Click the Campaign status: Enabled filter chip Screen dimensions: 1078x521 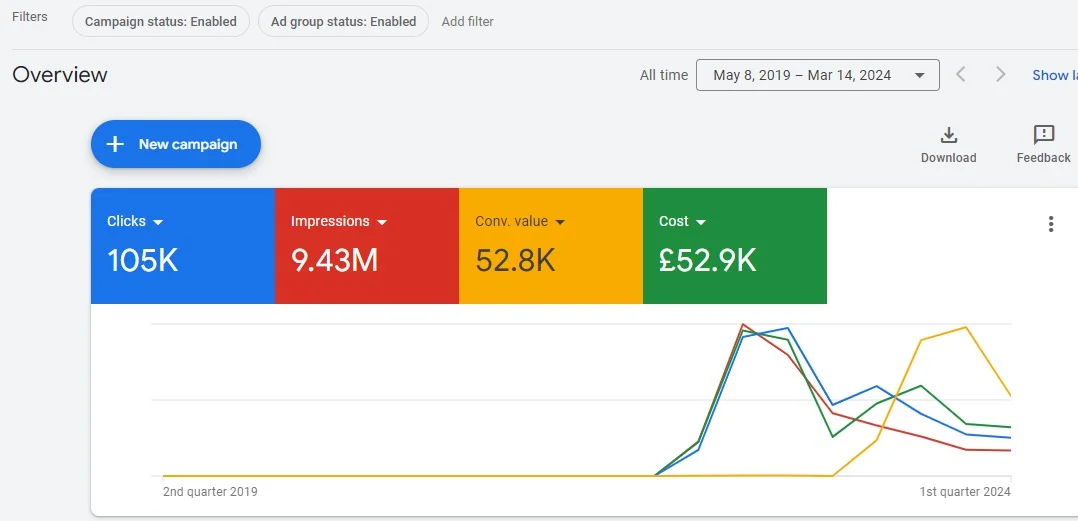[161, 21]
